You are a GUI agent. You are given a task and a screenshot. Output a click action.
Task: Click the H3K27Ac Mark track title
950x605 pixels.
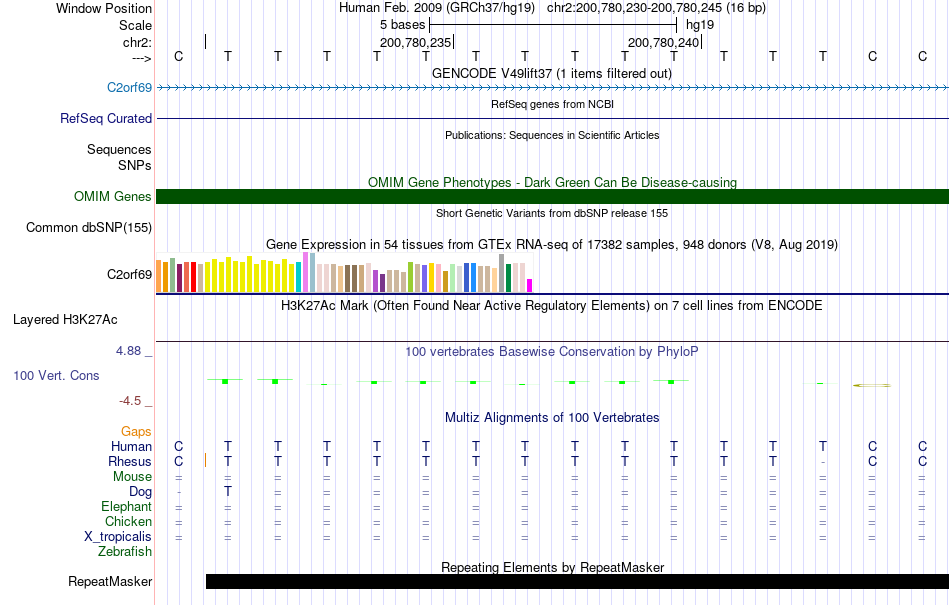point(552,305)
